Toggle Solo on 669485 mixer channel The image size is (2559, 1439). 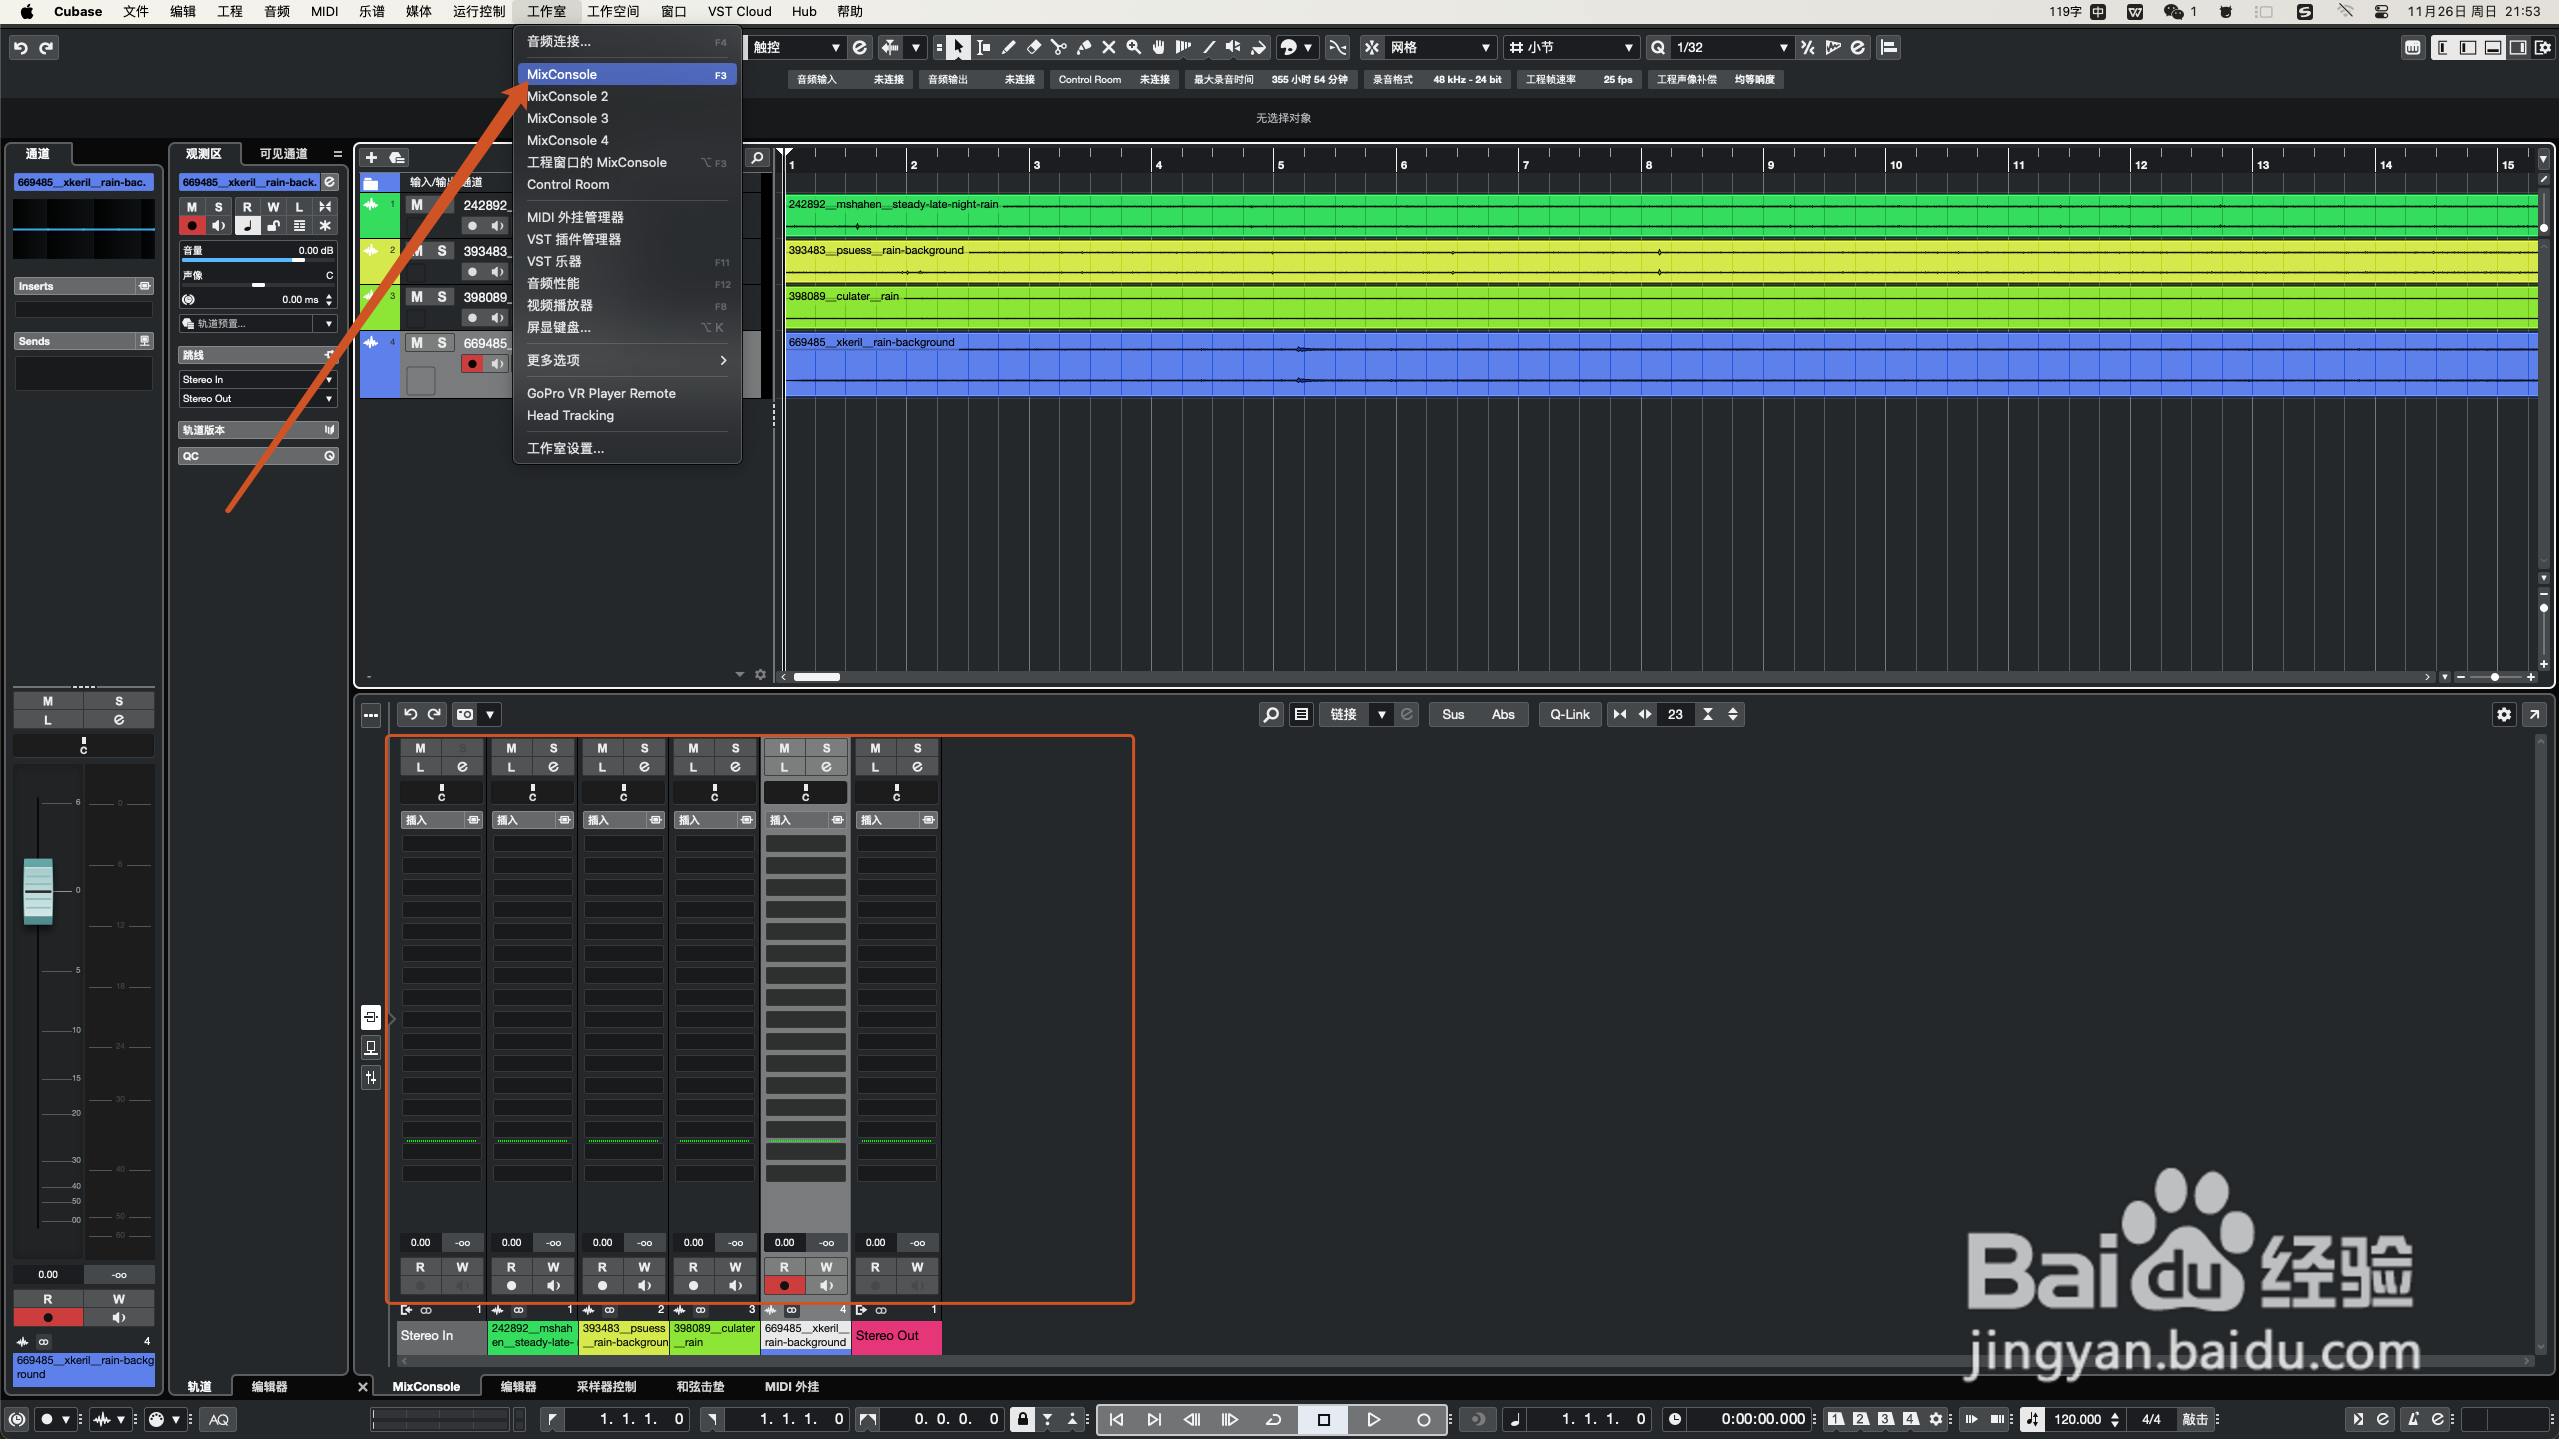tap(826, 748)
